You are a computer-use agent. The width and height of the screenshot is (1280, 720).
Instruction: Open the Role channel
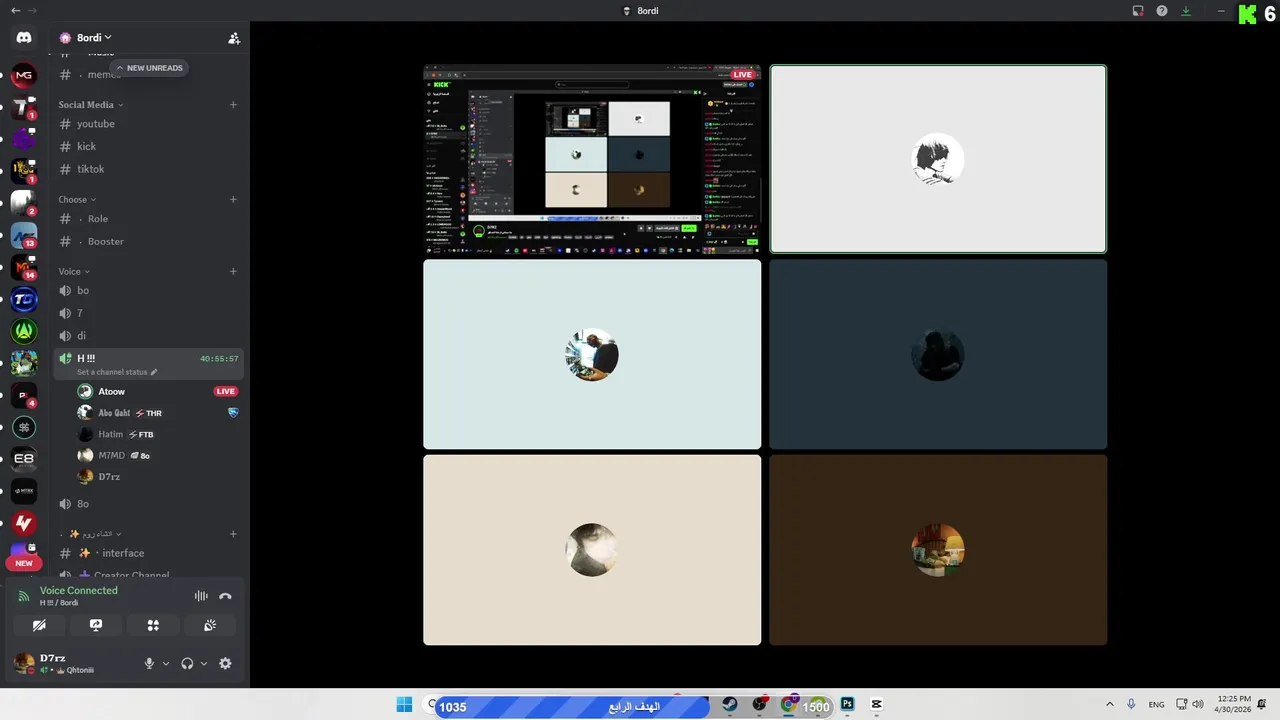(148, 218)
